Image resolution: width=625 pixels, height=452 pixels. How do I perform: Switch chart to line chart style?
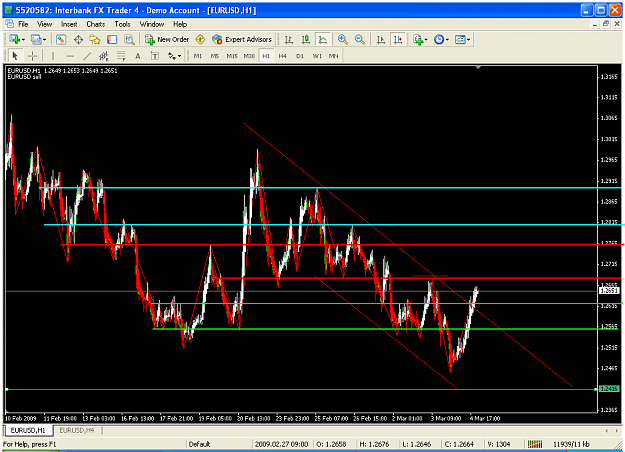coord(323,39)
